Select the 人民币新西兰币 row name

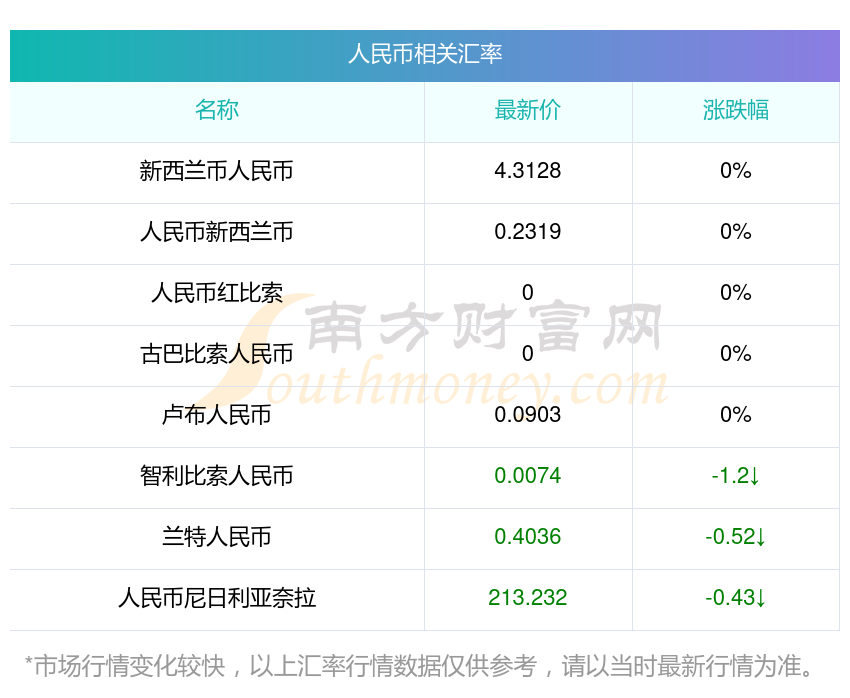point(217,232)
